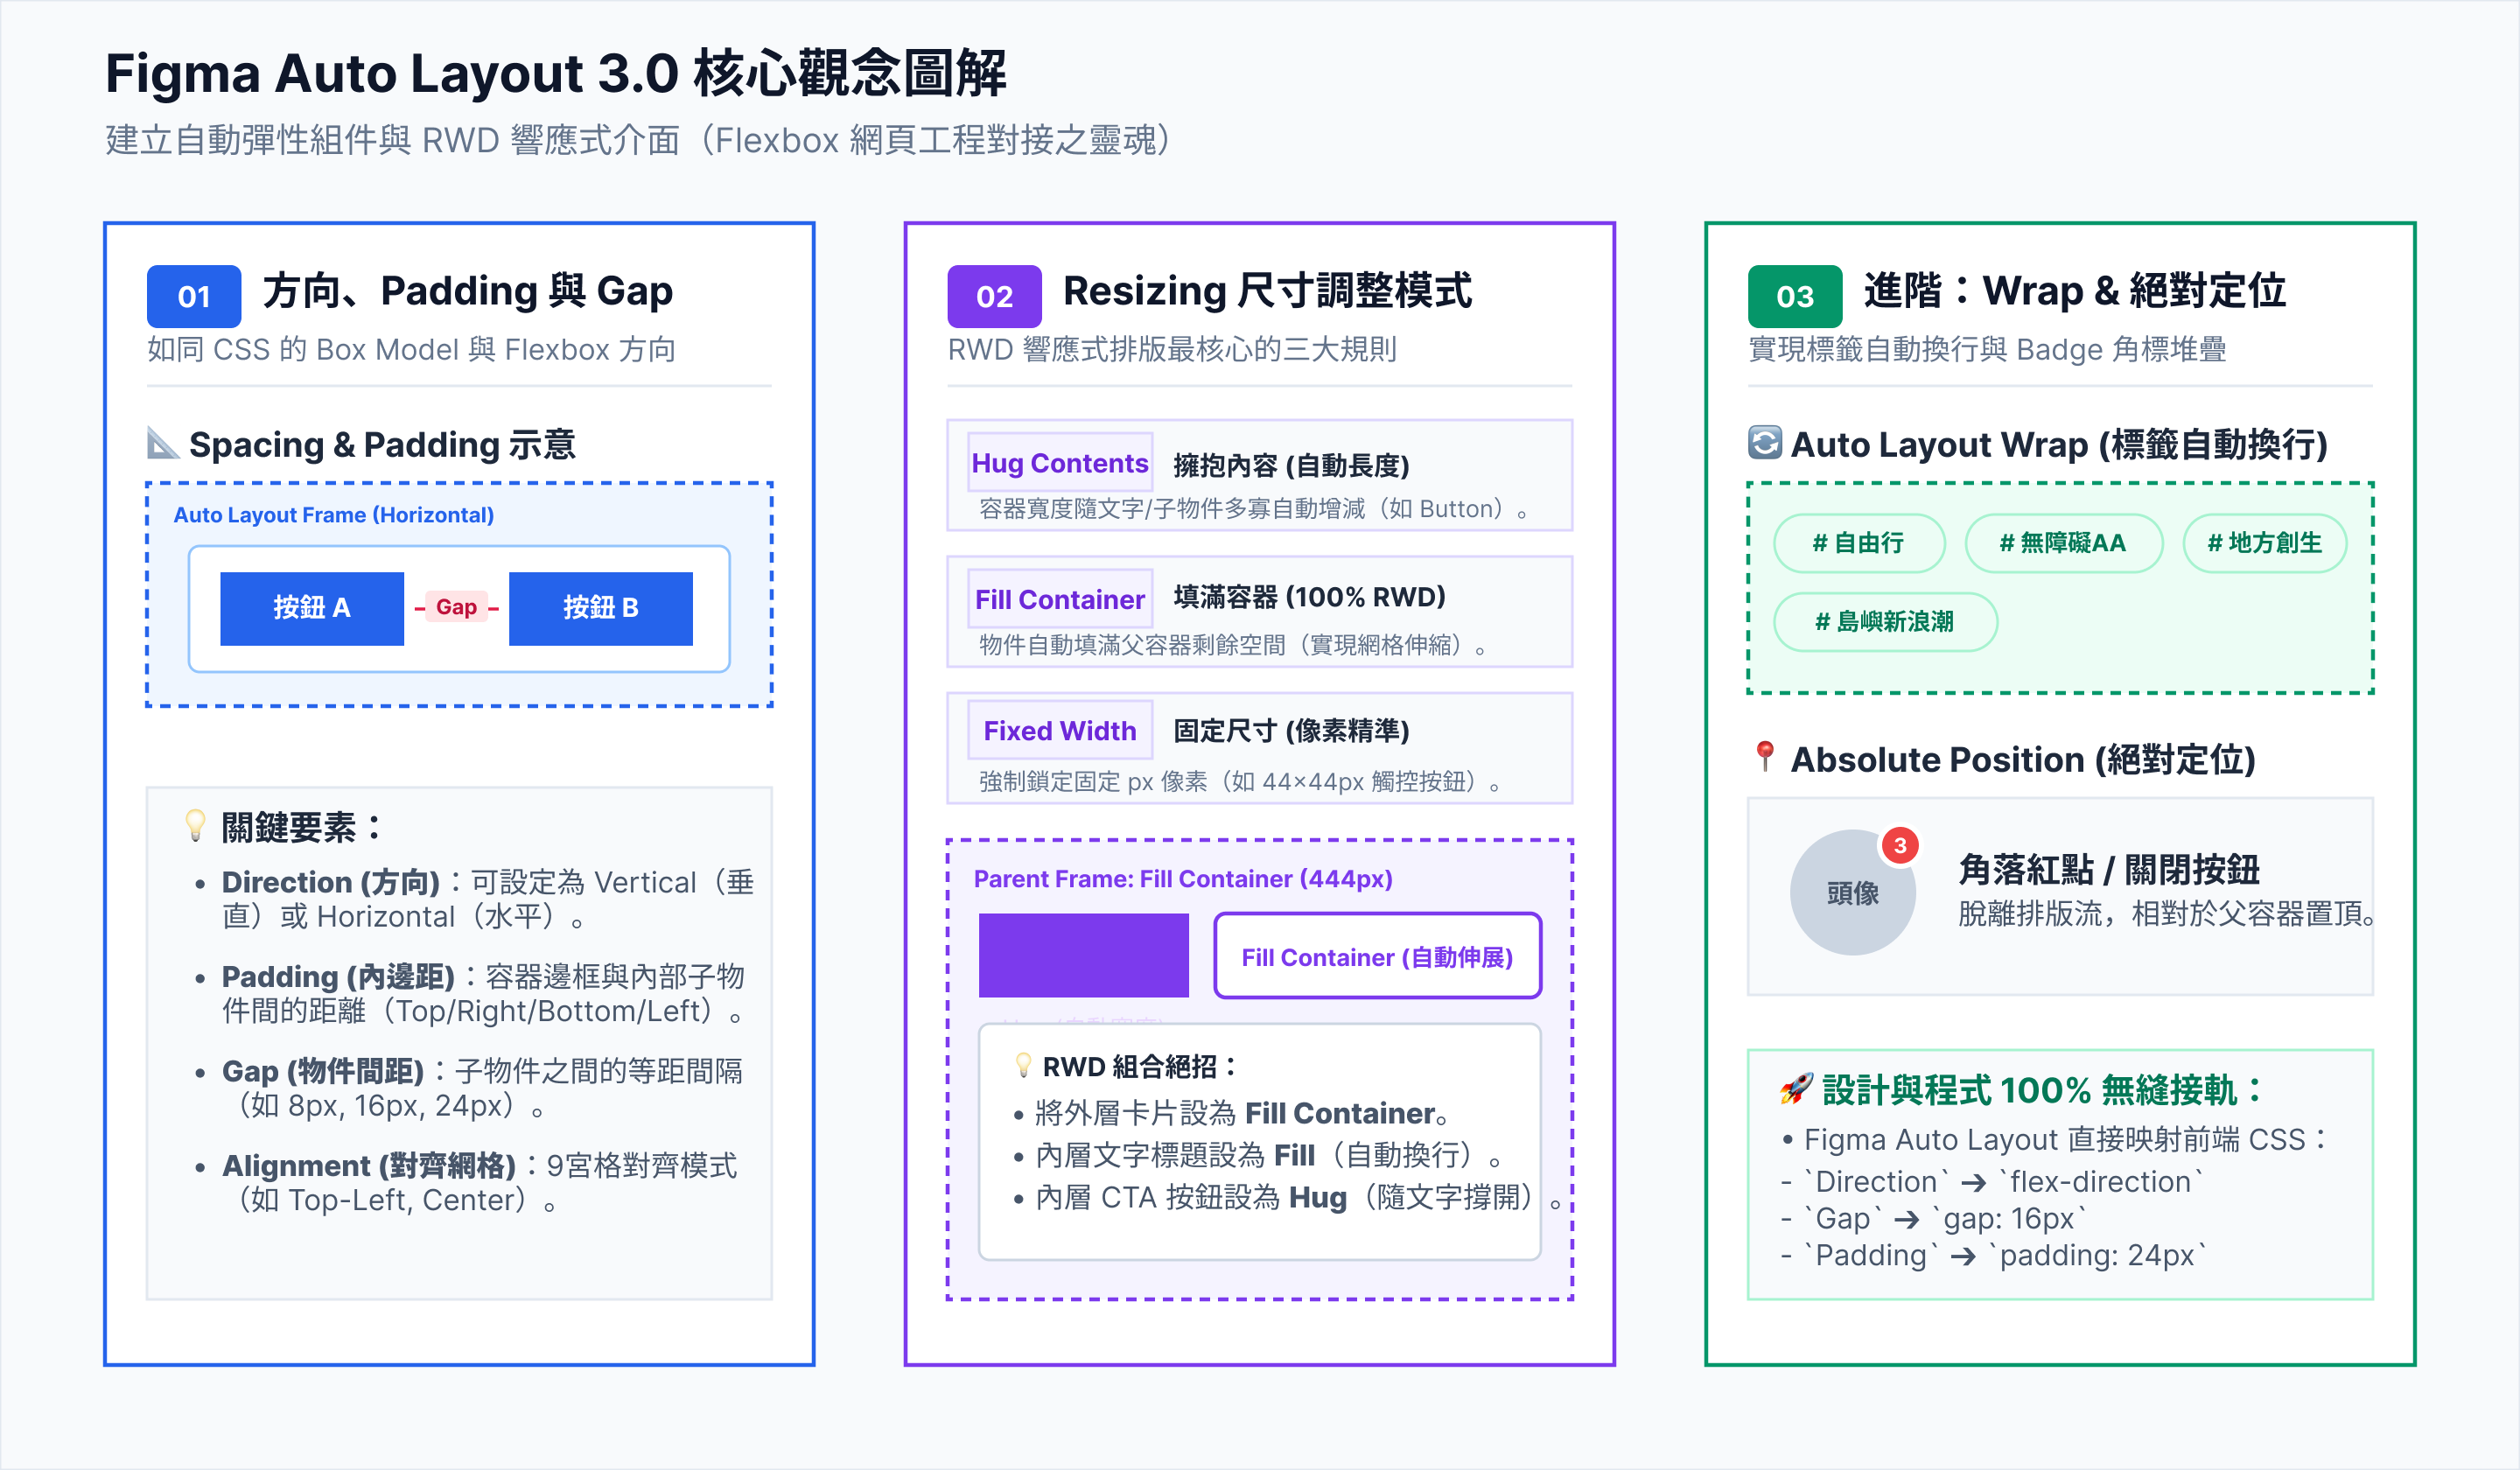Click the text 角落紅點 / 關閉按鈕
Viewport: 2520px width, 1470px height.
pyautogui.click(x=2109, y=869)
